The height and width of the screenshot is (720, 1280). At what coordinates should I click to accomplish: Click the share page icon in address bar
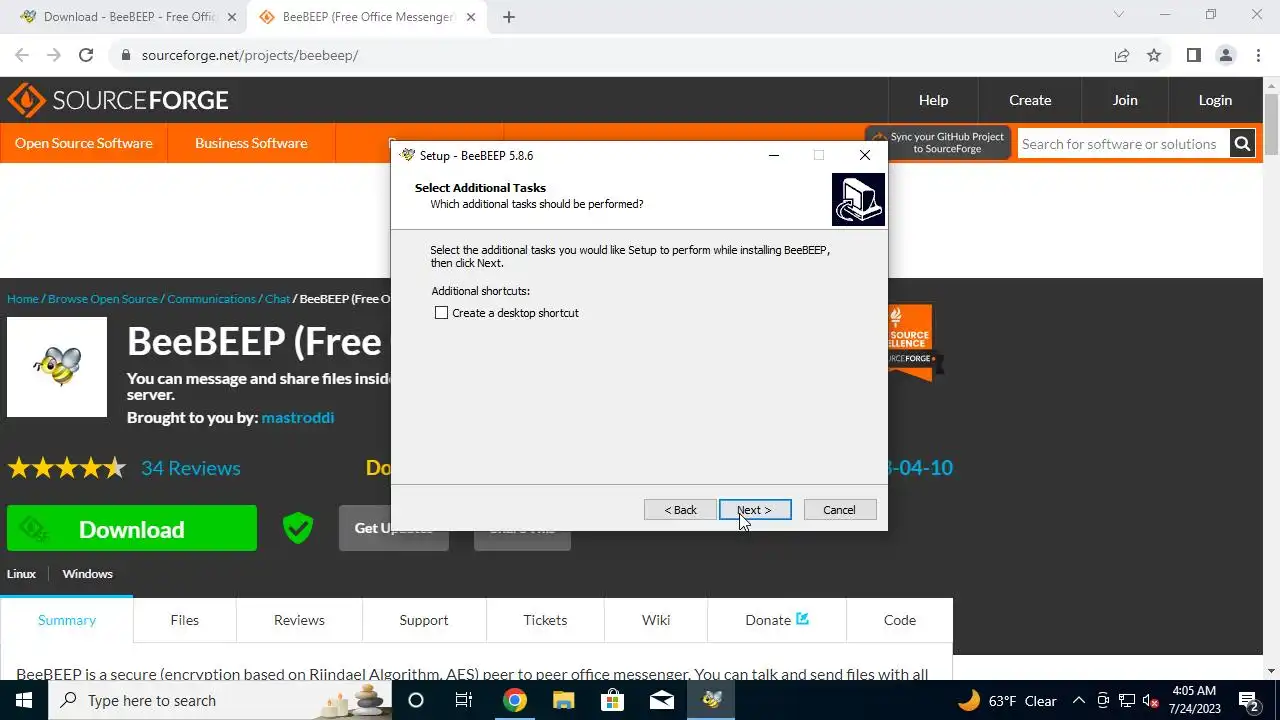tap(1122, 55)
